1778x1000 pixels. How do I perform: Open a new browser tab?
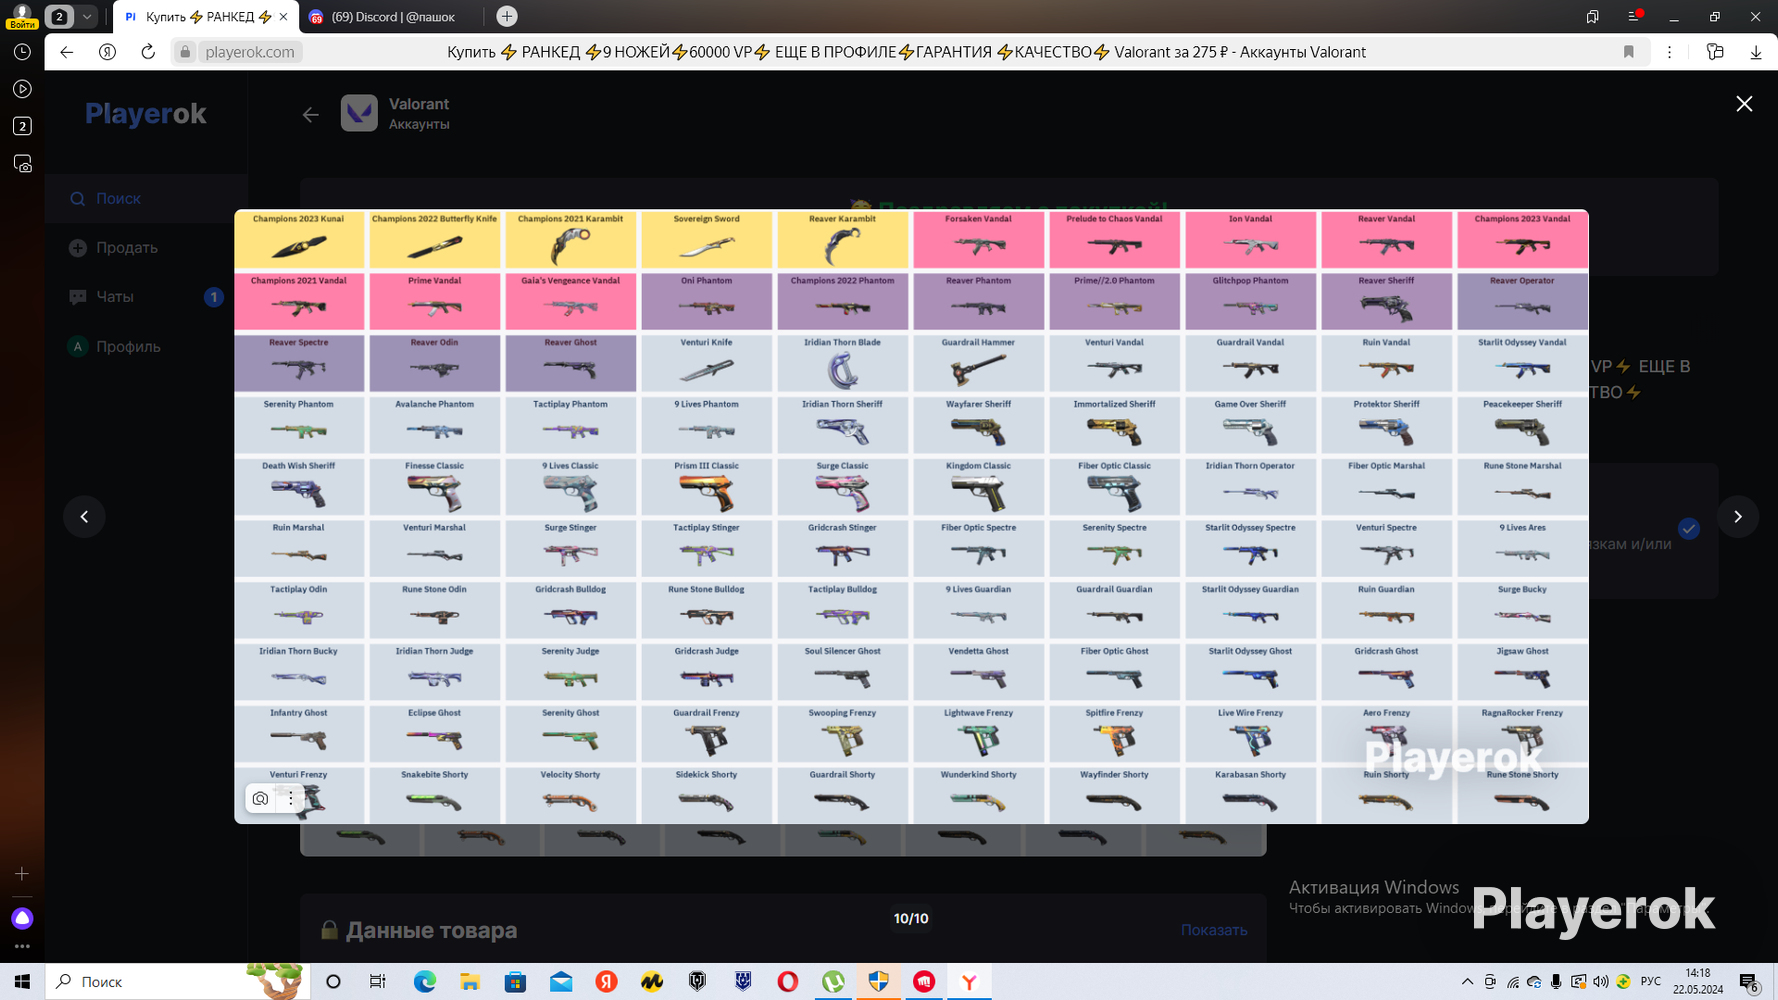click(507, 16)
